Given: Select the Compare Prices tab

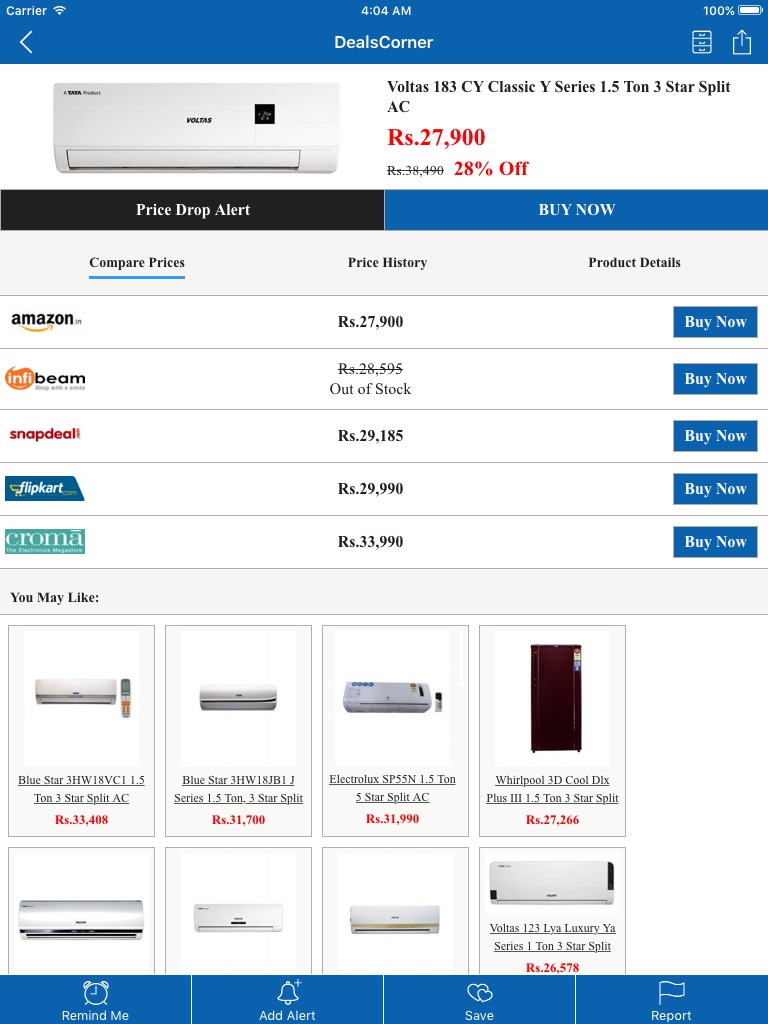Looking at the screenshot, I should 137,263.
